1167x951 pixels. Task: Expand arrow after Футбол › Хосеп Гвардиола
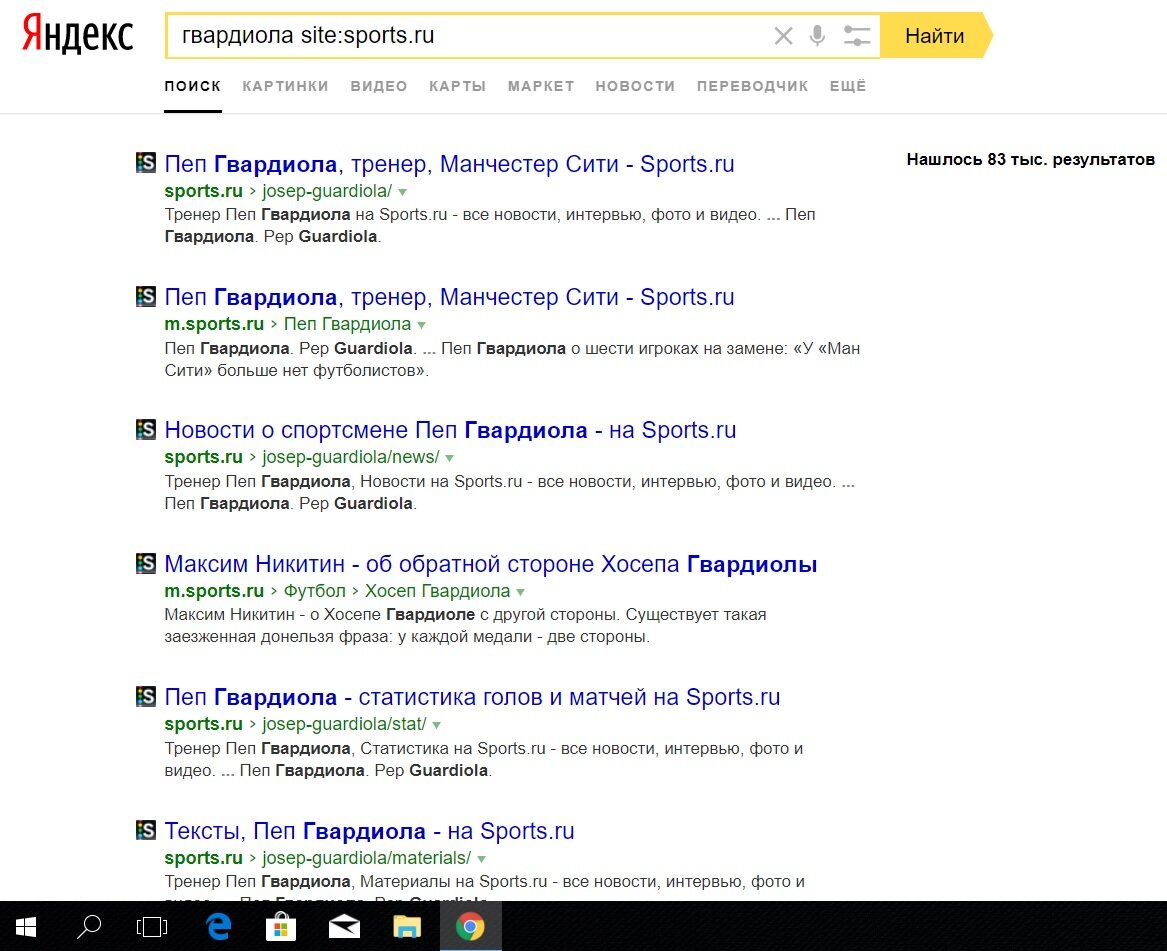pos(521,592)
